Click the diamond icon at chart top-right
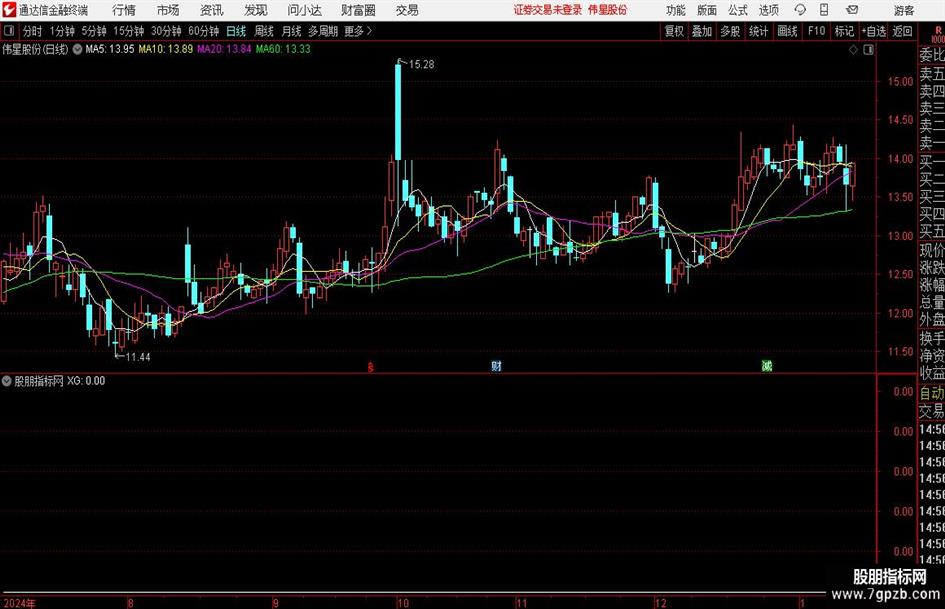 pos(853,50)
